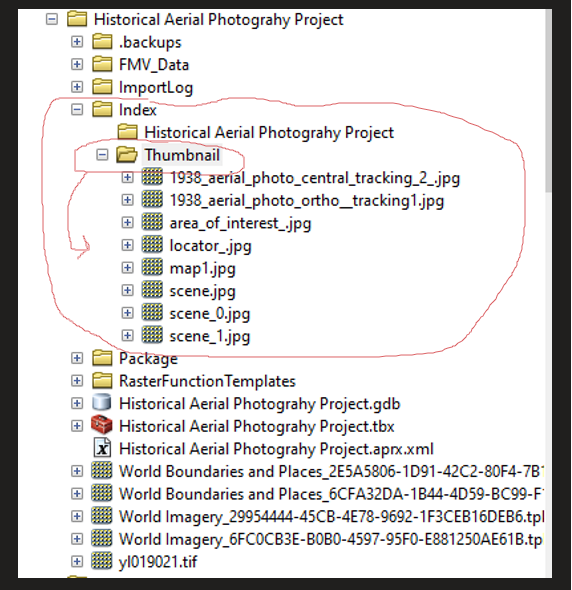Expand scene_1.jpg raster
Screen dimensions: 572x590
pos(127,335)
